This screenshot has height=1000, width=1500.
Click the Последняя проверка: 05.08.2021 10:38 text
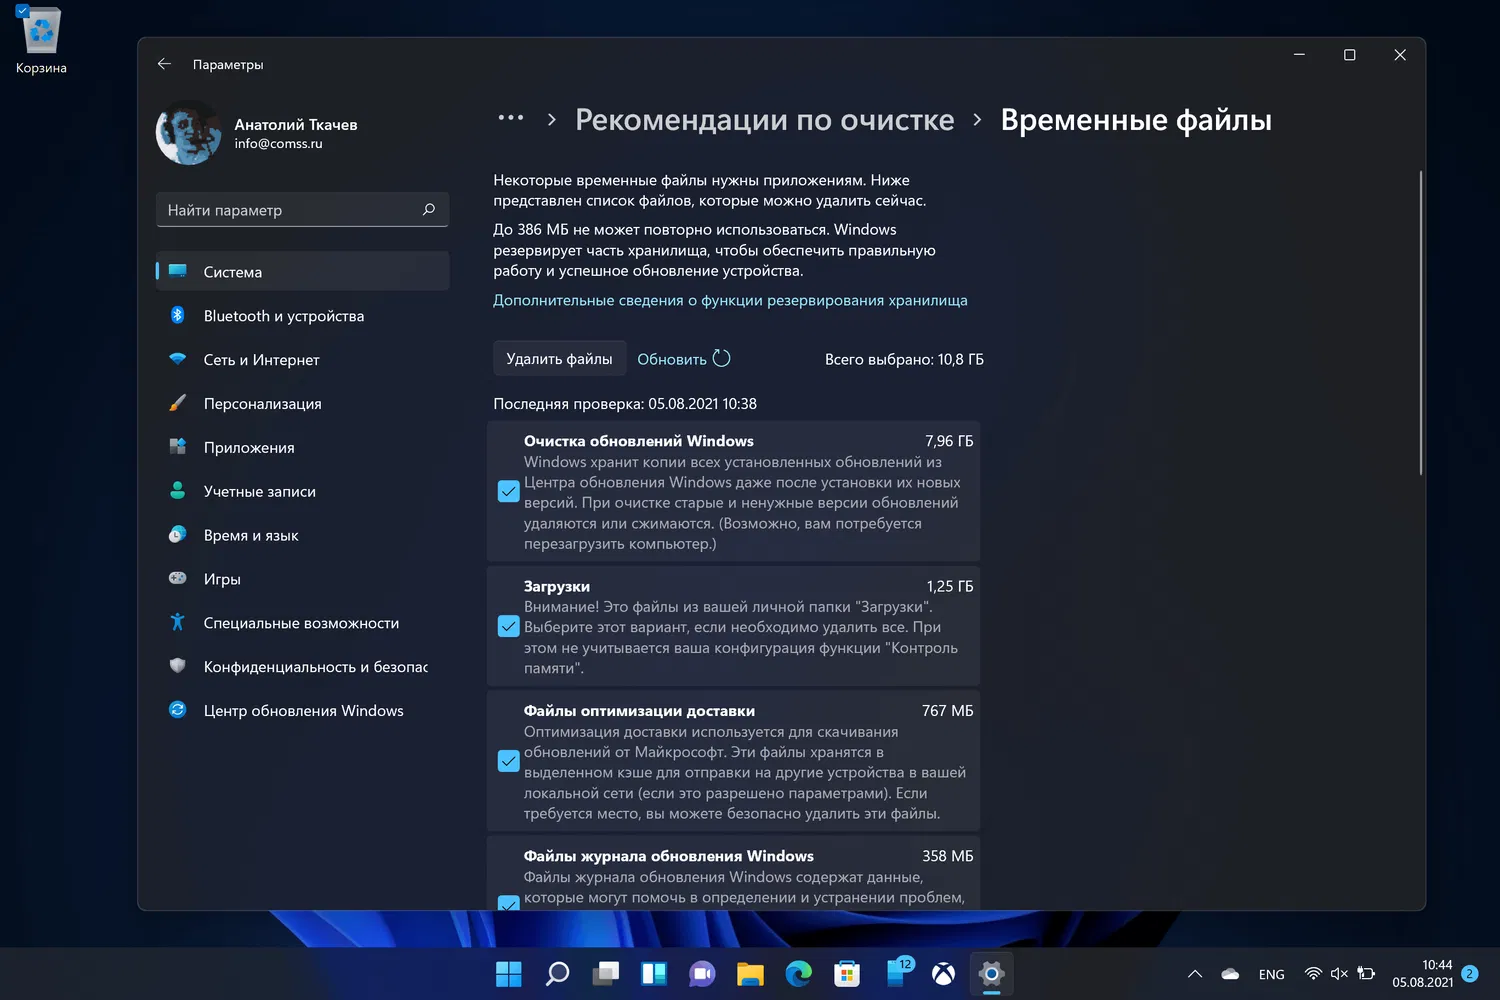point(625,404)
